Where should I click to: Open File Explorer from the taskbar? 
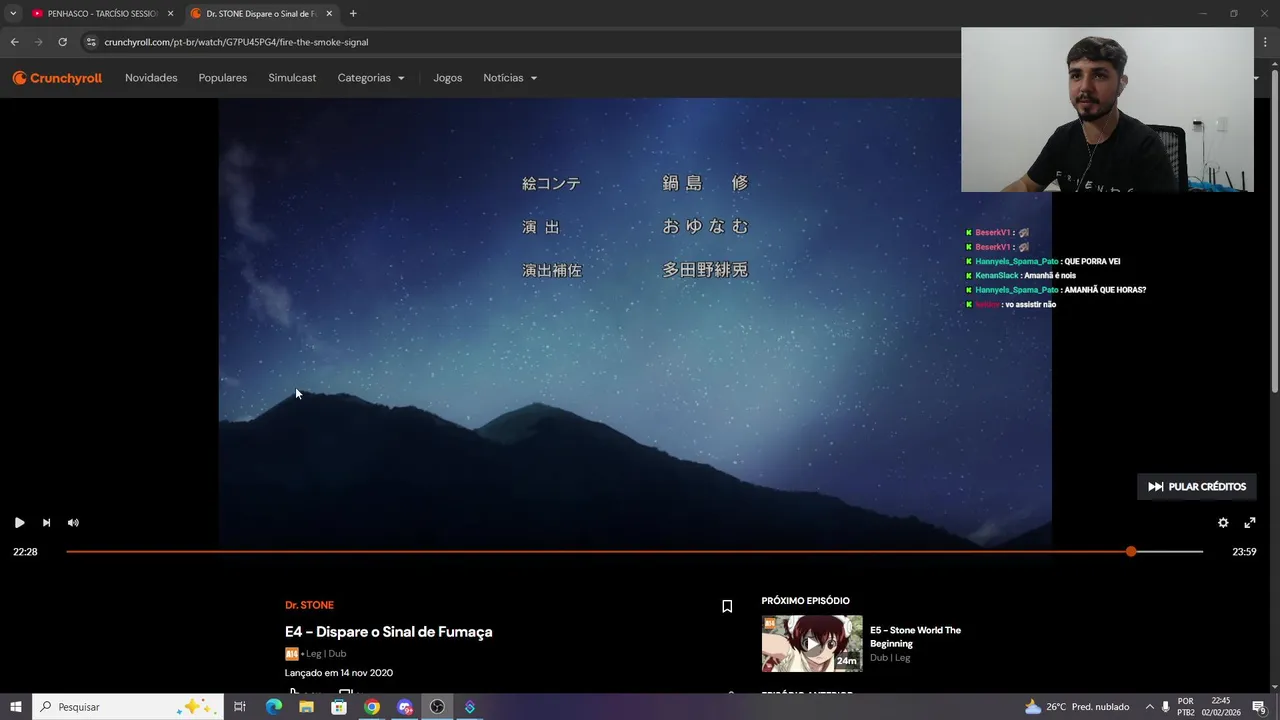pos(306,707)
